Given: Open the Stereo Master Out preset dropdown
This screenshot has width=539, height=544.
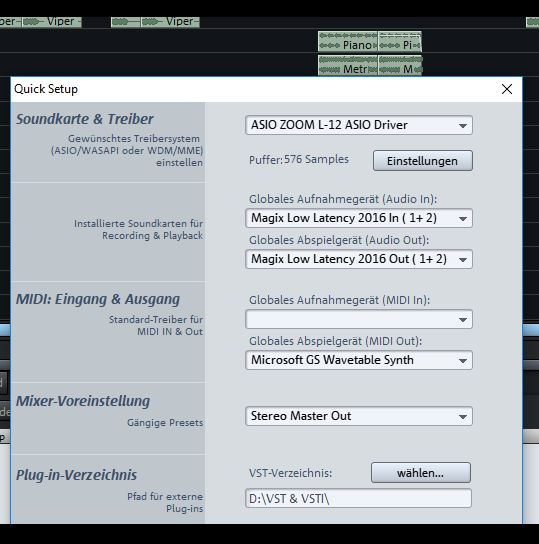Looking at the screenshot, I should coord(359,416).
